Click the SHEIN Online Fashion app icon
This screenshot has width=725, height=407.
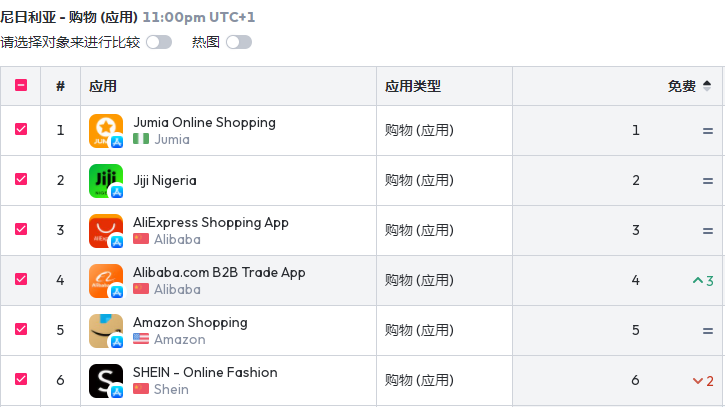point(106,380)
